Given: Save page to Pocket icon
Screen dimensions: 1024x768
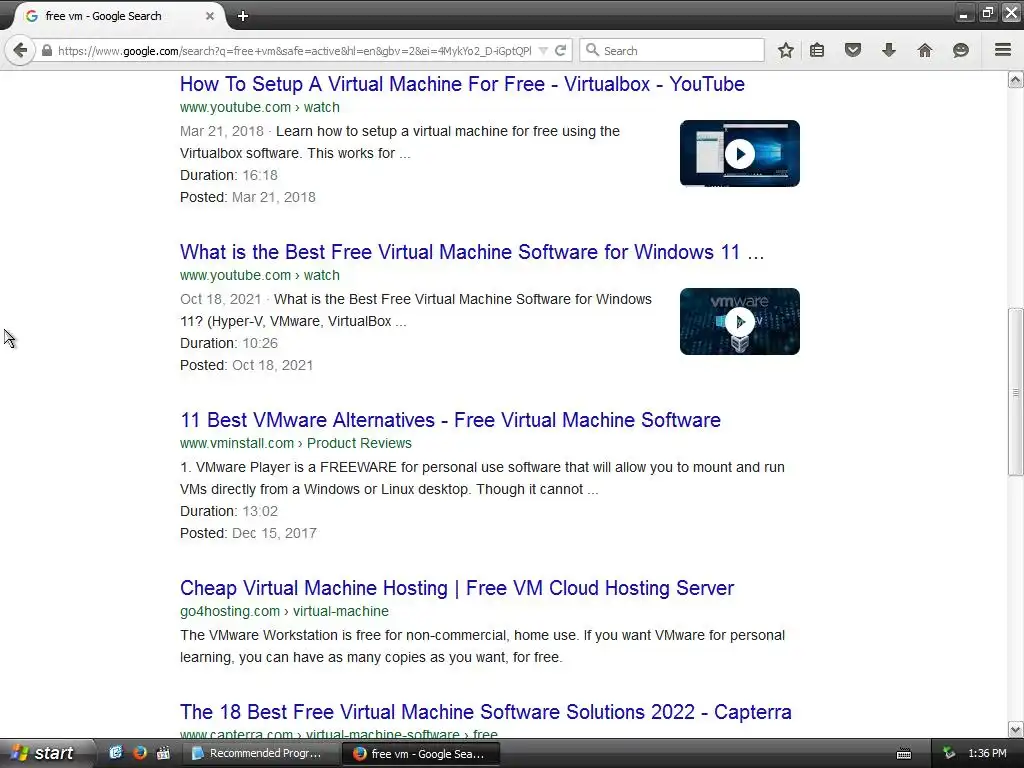Looking at the screenshot, I should point(853,50).
